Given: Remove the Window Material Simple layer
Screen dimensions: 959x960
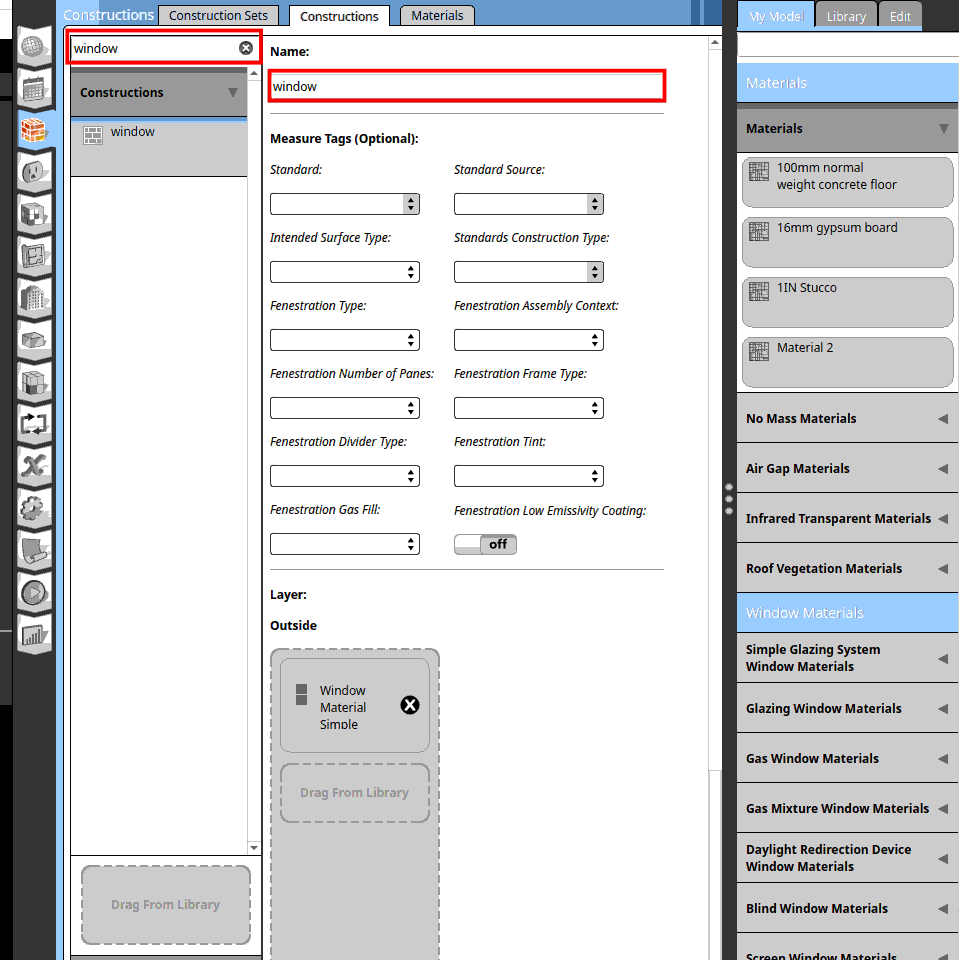Looking at the screenshot, I should (409, 705).
